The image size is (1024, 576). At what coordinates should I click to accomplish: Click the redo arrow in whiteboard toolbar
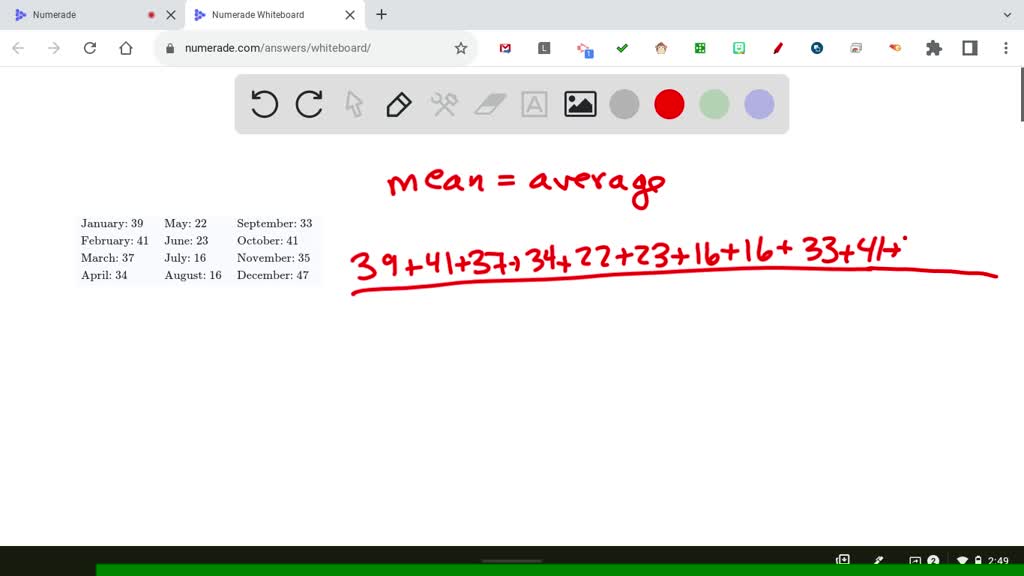coord(309,104)
